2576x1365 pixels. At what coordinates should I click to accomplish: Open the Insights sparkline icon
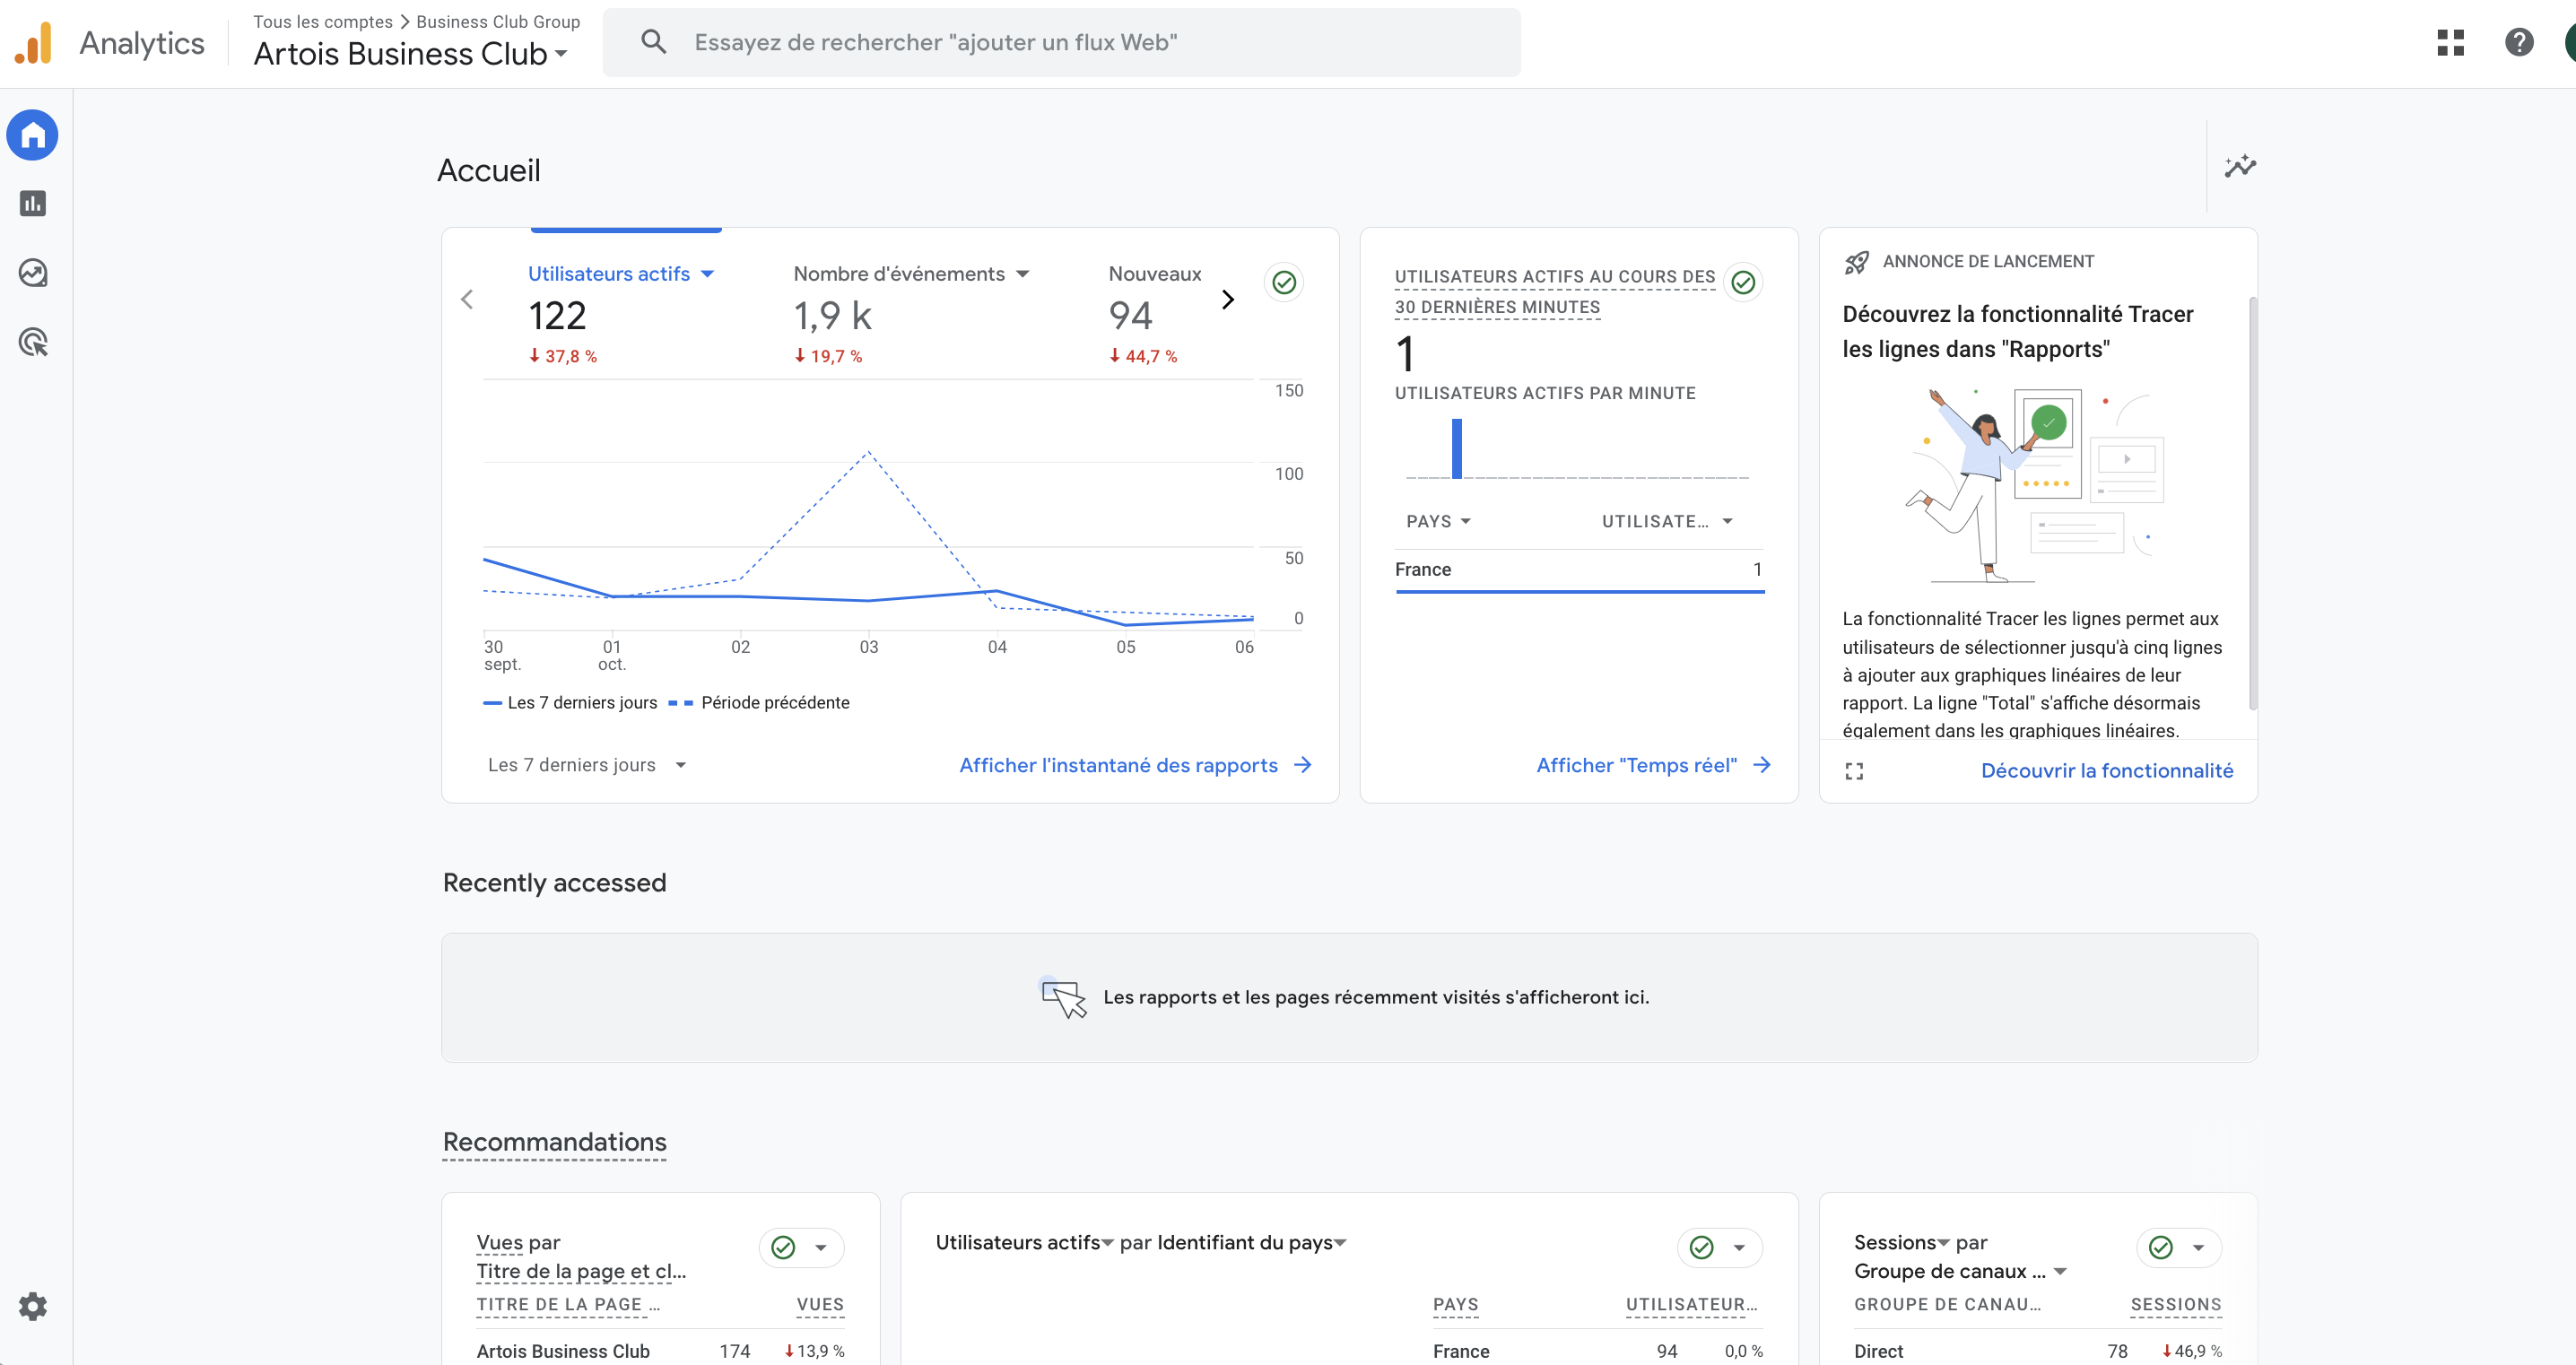click(x=2240, y=166)
